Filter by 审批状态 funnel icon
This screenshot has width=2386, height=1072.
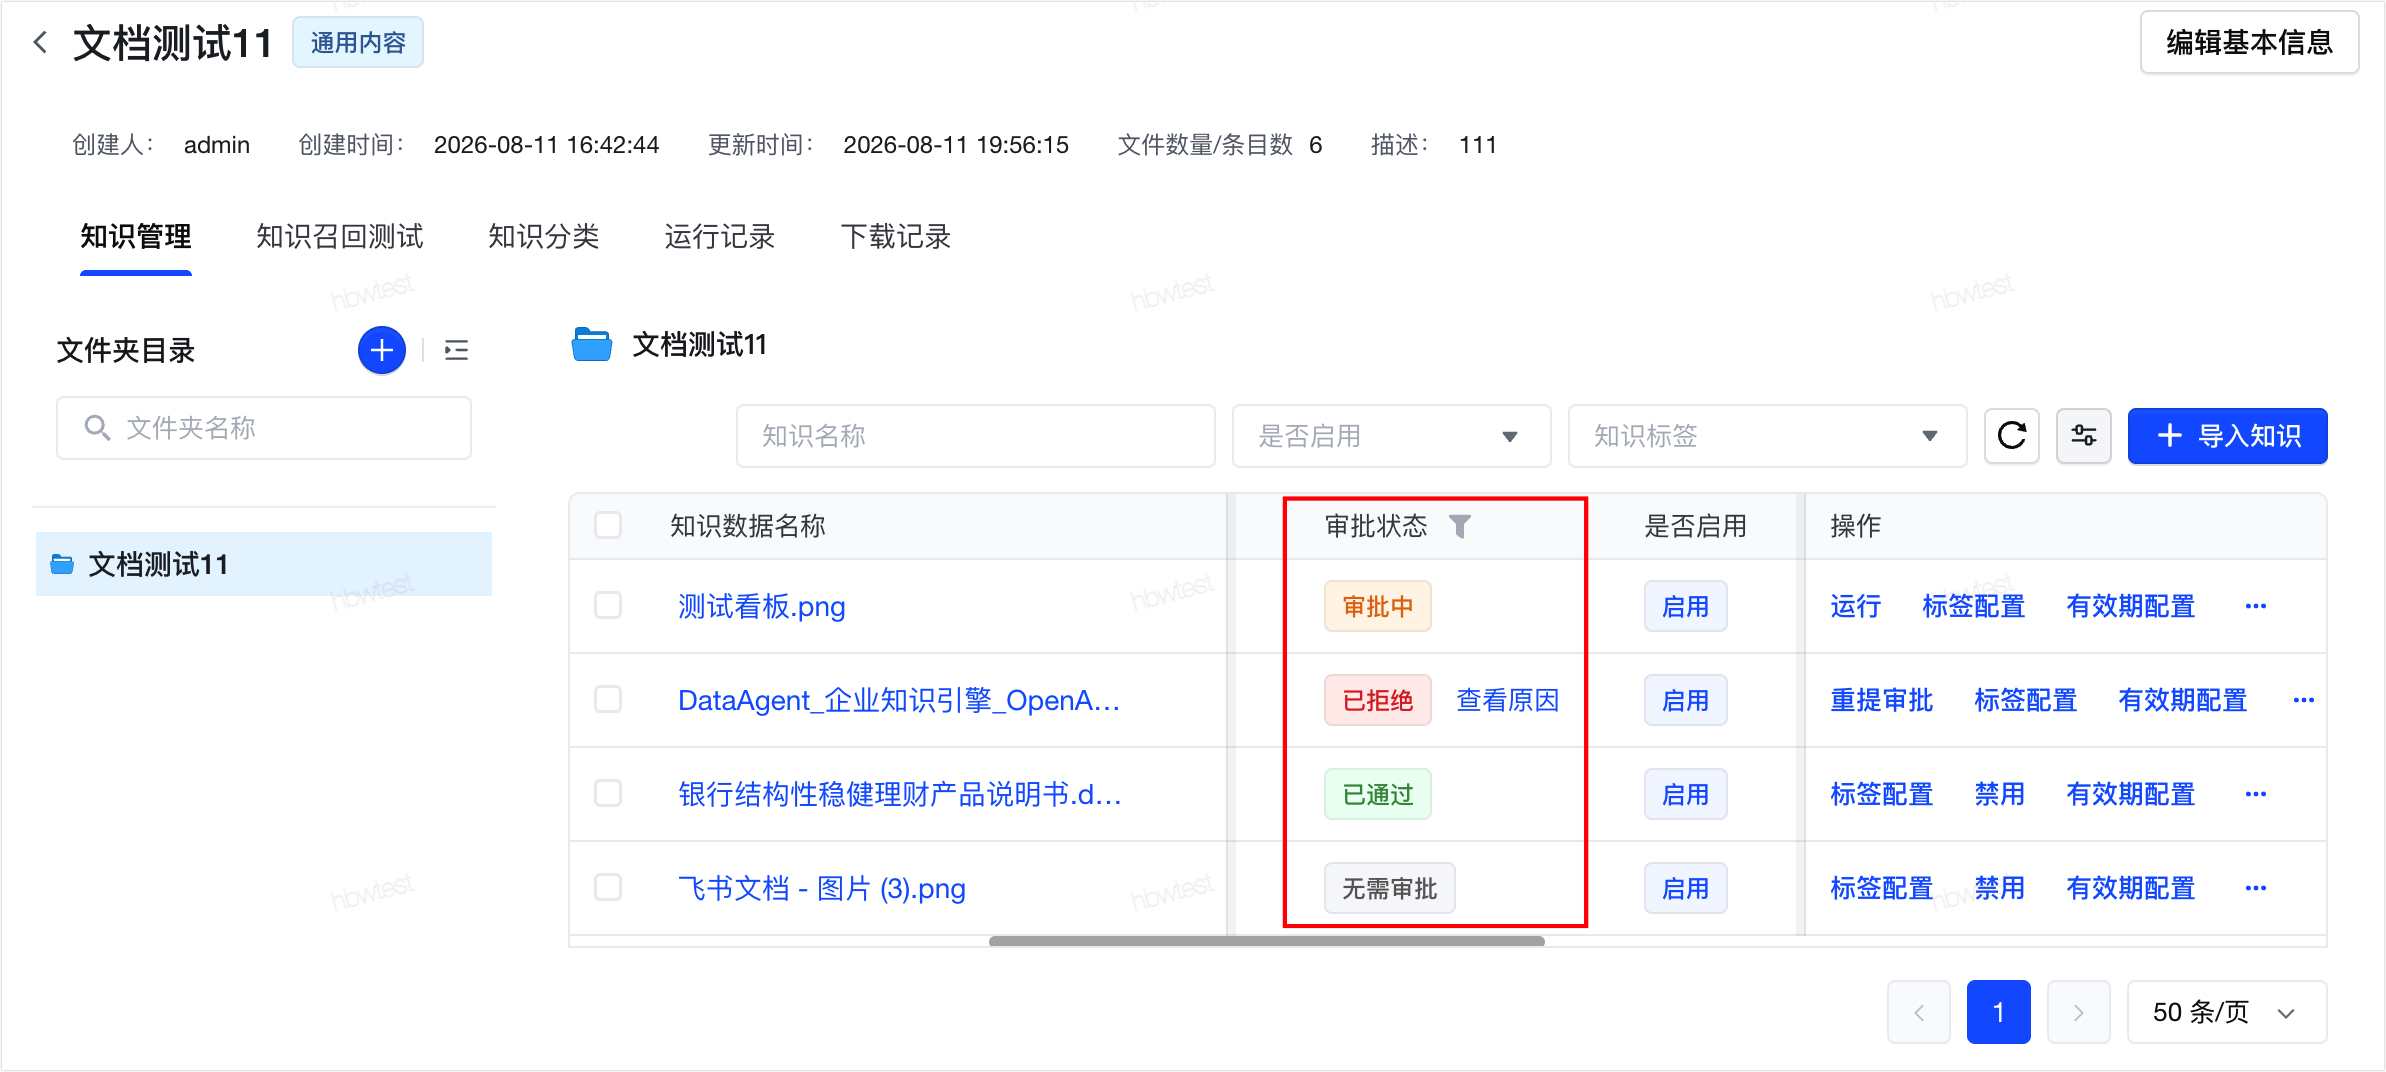tap(1460, 526)
